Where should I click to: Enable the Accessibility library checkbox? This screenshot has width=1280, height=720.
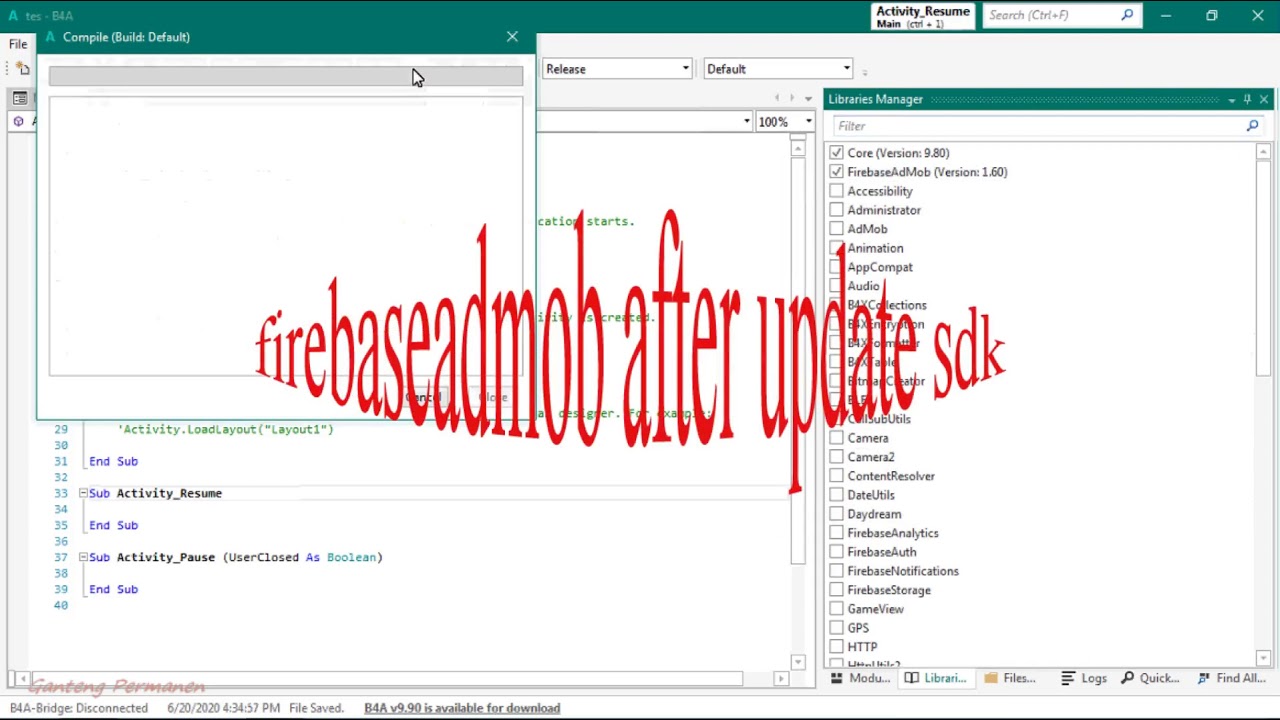click(836, 191)
